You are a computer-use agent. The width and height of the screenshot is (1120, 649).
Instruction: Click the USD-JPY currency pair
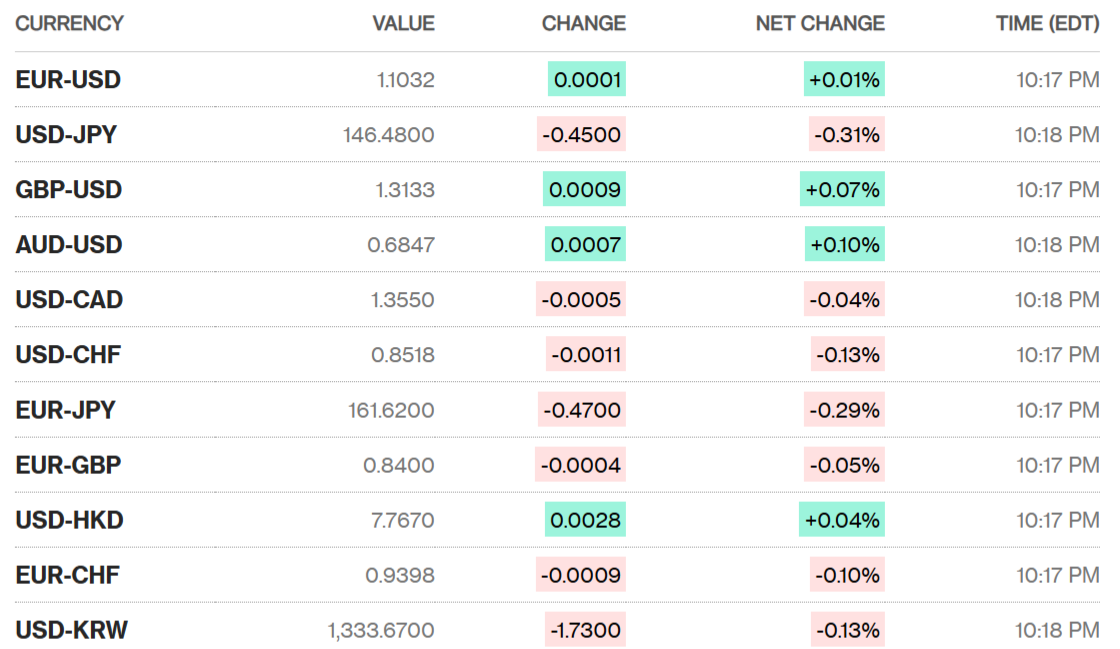pos(66,135)
